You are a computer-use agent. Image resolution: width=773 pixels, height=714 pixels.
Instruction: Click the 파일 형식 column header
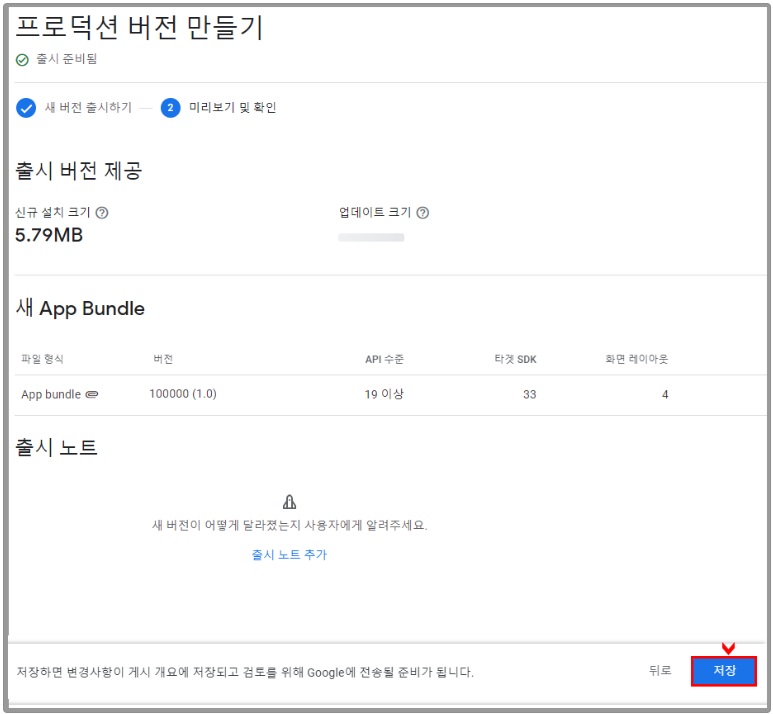(x=42, y=359)
